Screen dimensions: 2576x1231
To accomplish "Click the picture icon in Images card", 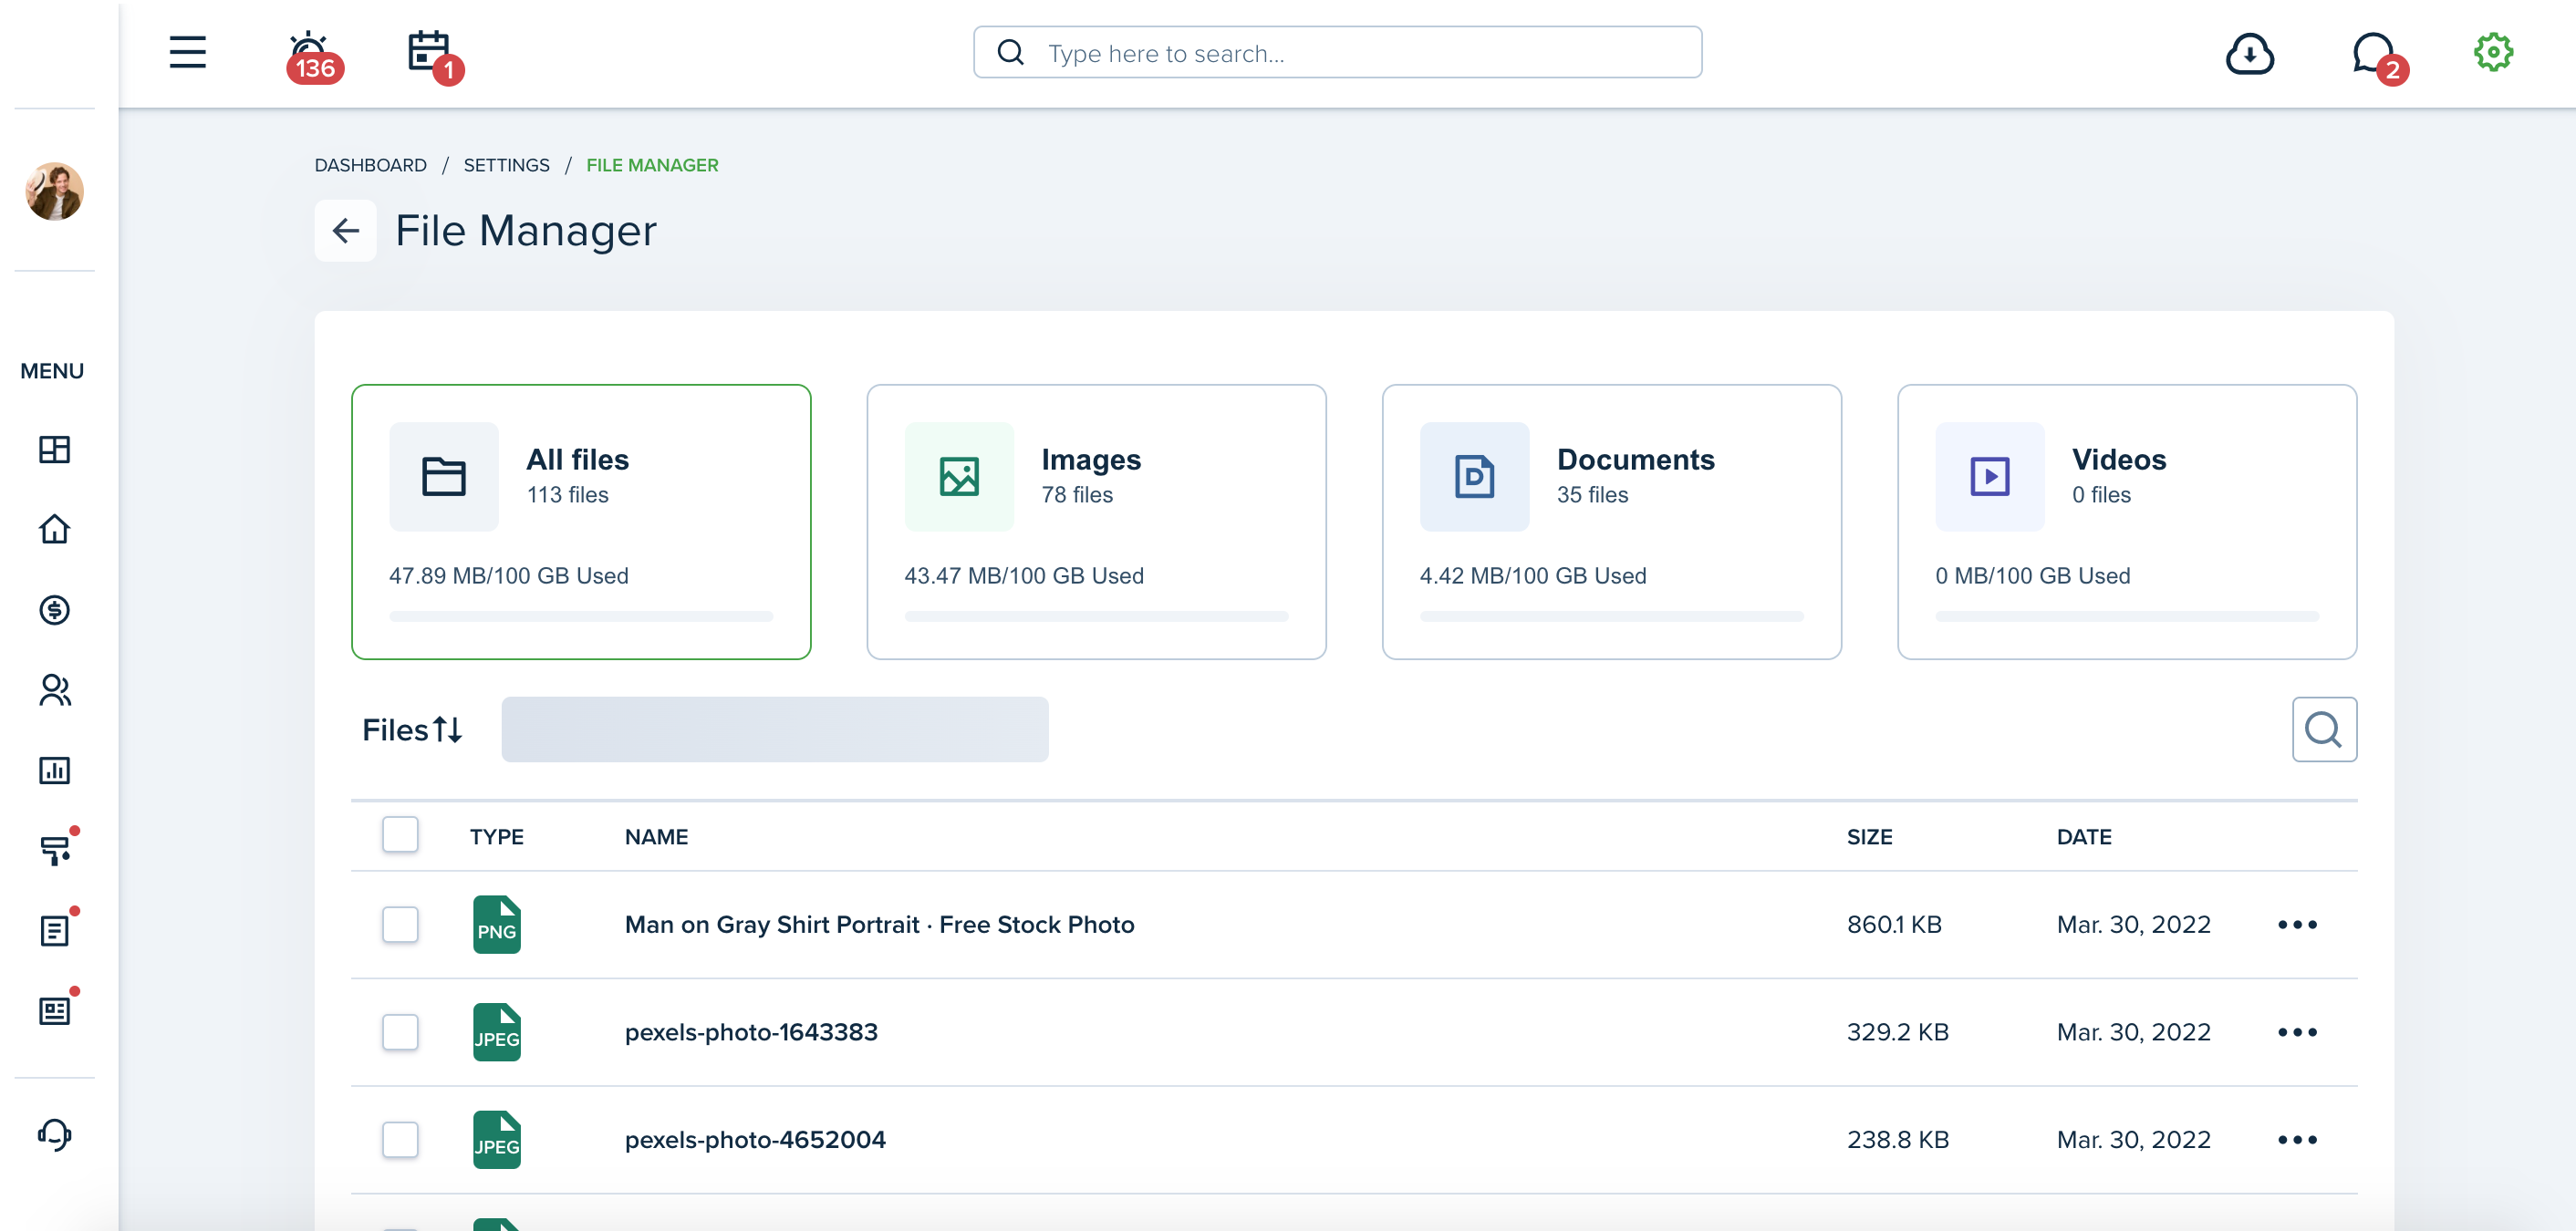I will 958,476.
